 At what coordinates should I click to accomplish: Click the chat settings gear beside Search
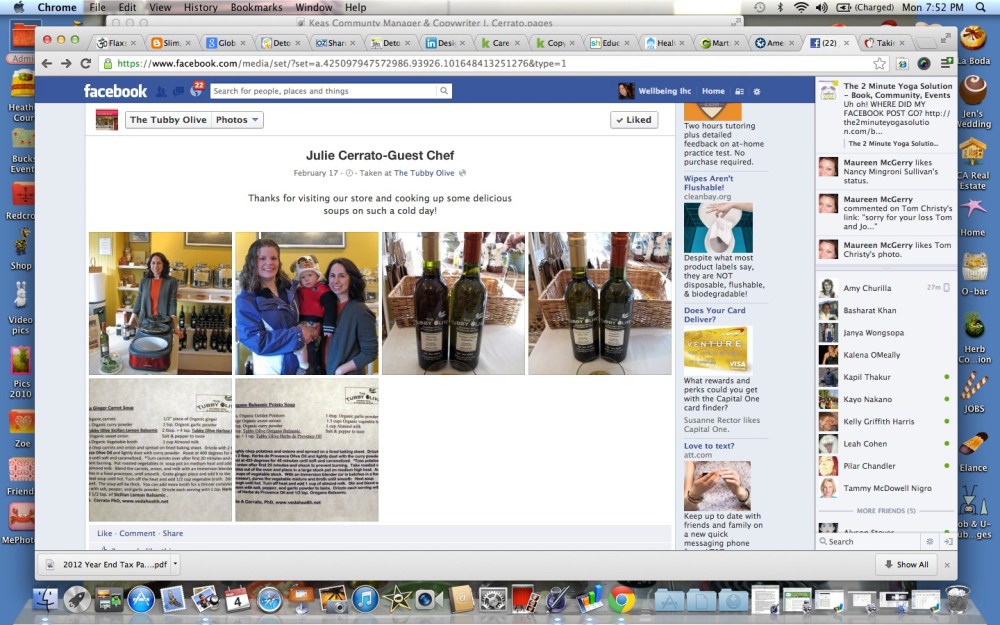930,541
